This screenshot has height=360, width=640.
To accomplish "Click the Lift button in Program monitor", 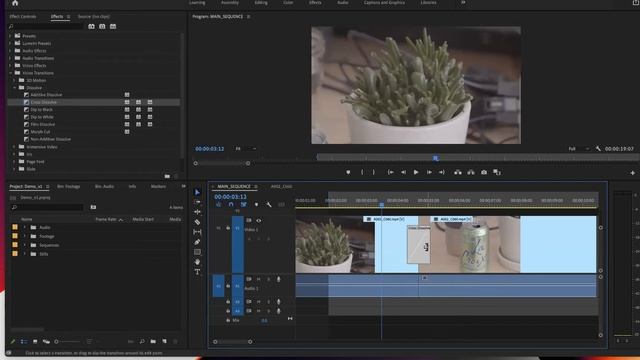I will click(x=458, y=172).
